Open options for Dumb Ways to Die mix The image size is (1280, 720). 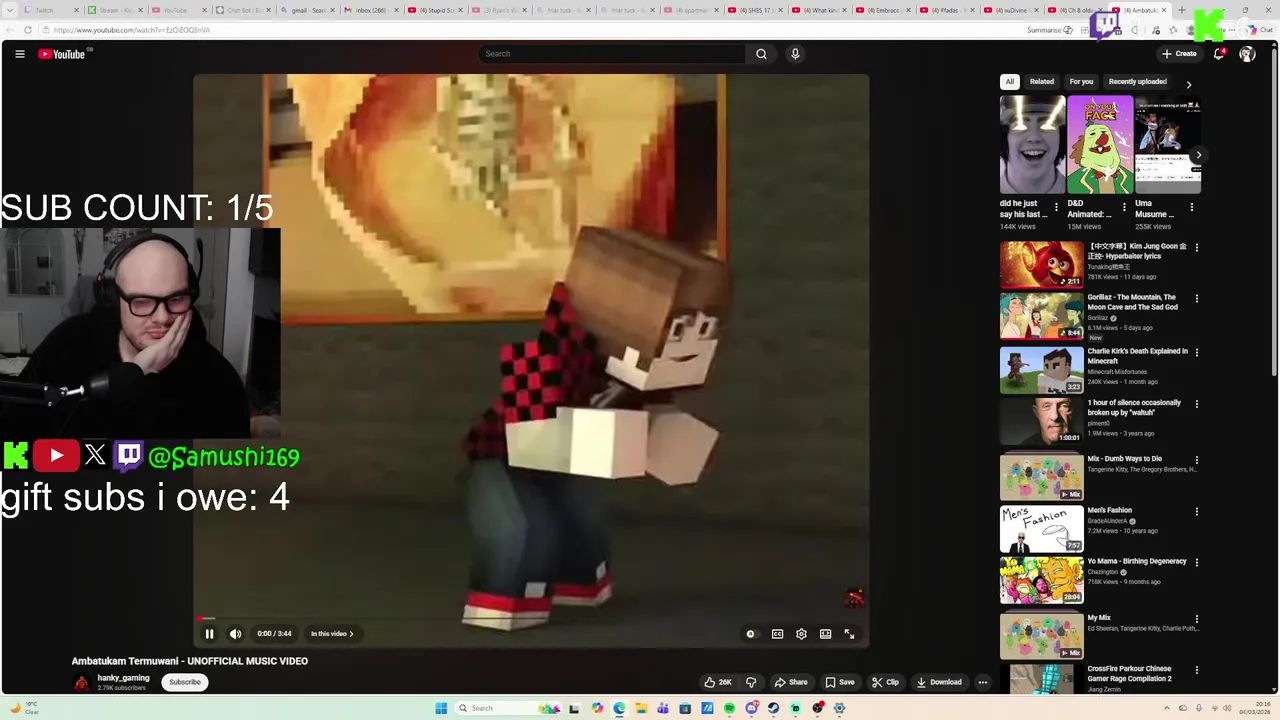coord(1196,460)
